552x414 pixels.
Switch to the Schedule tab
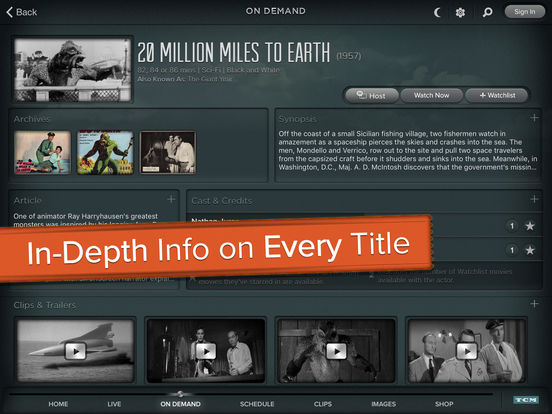click(x=257, y=404)
